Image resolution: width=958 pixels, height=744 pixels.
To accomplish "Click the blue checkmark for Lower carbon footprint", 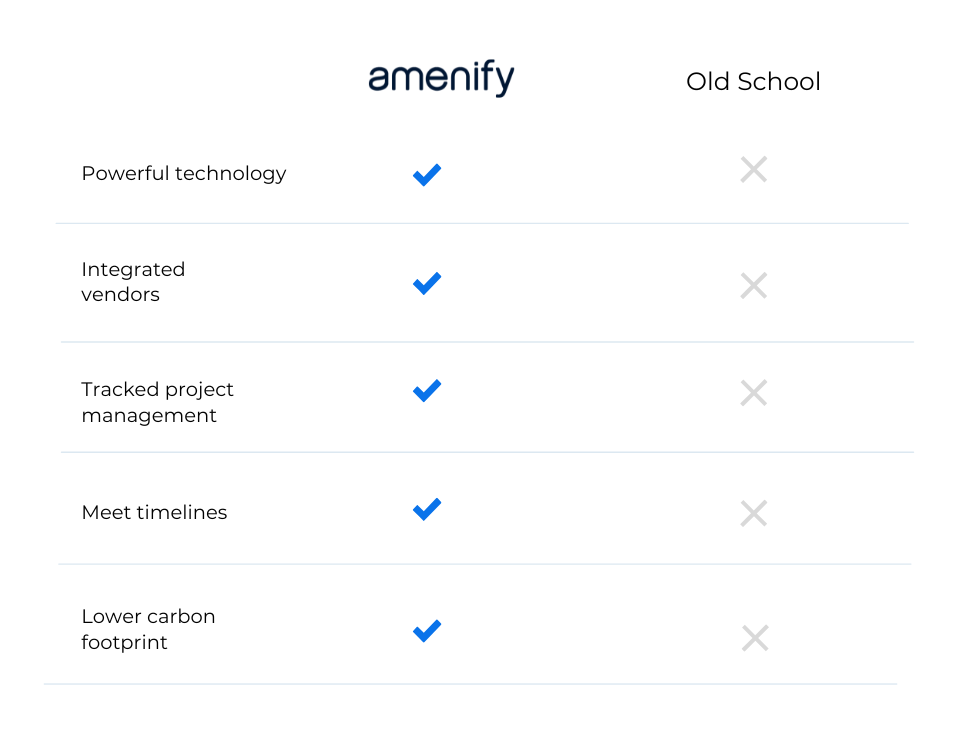I will pos(427,631).
